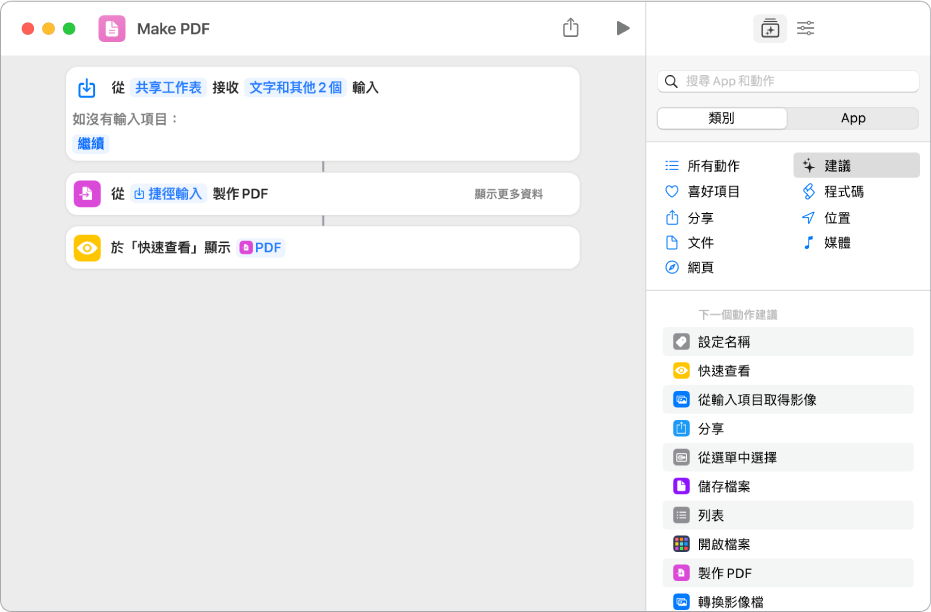Viewport: 931px width, 612px height.
Task: Click the colorful grid icon next to 開啟檔案
Action: (x=681, y=544)
